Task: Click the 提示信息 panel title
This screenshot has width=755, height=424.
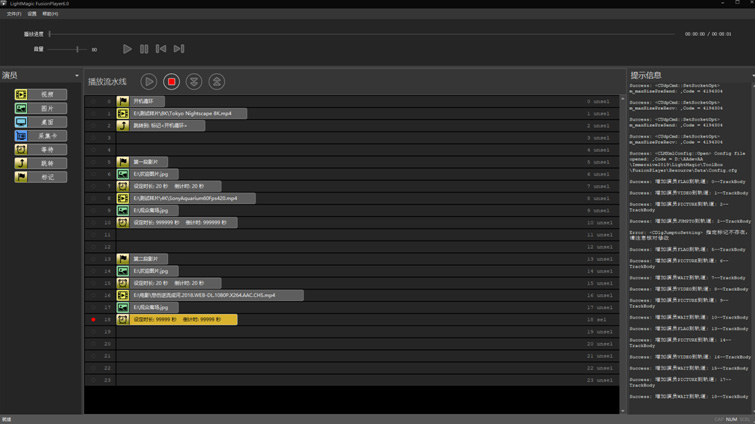Action: 646,76
